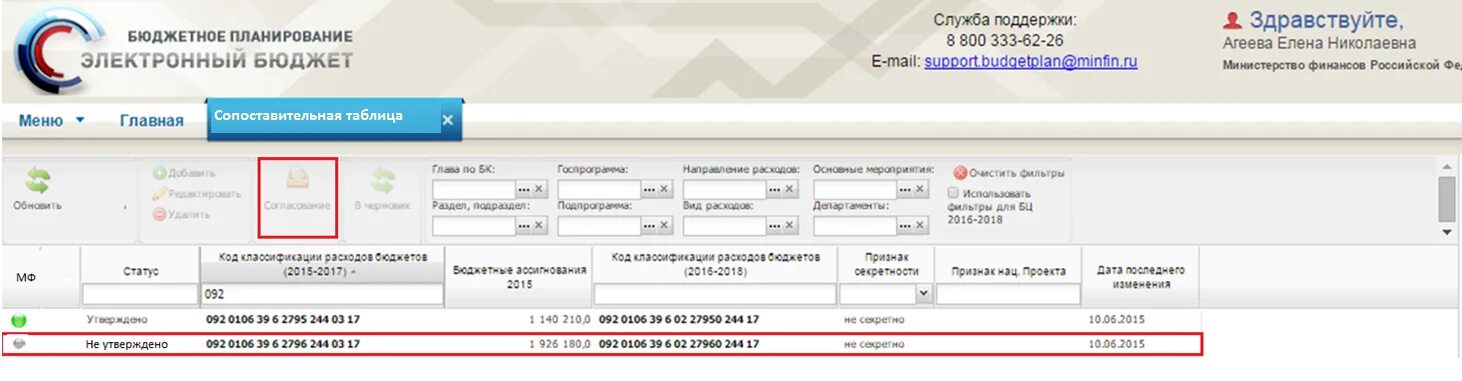
Task: Click the Глава по БК input field
Action: 474,189
